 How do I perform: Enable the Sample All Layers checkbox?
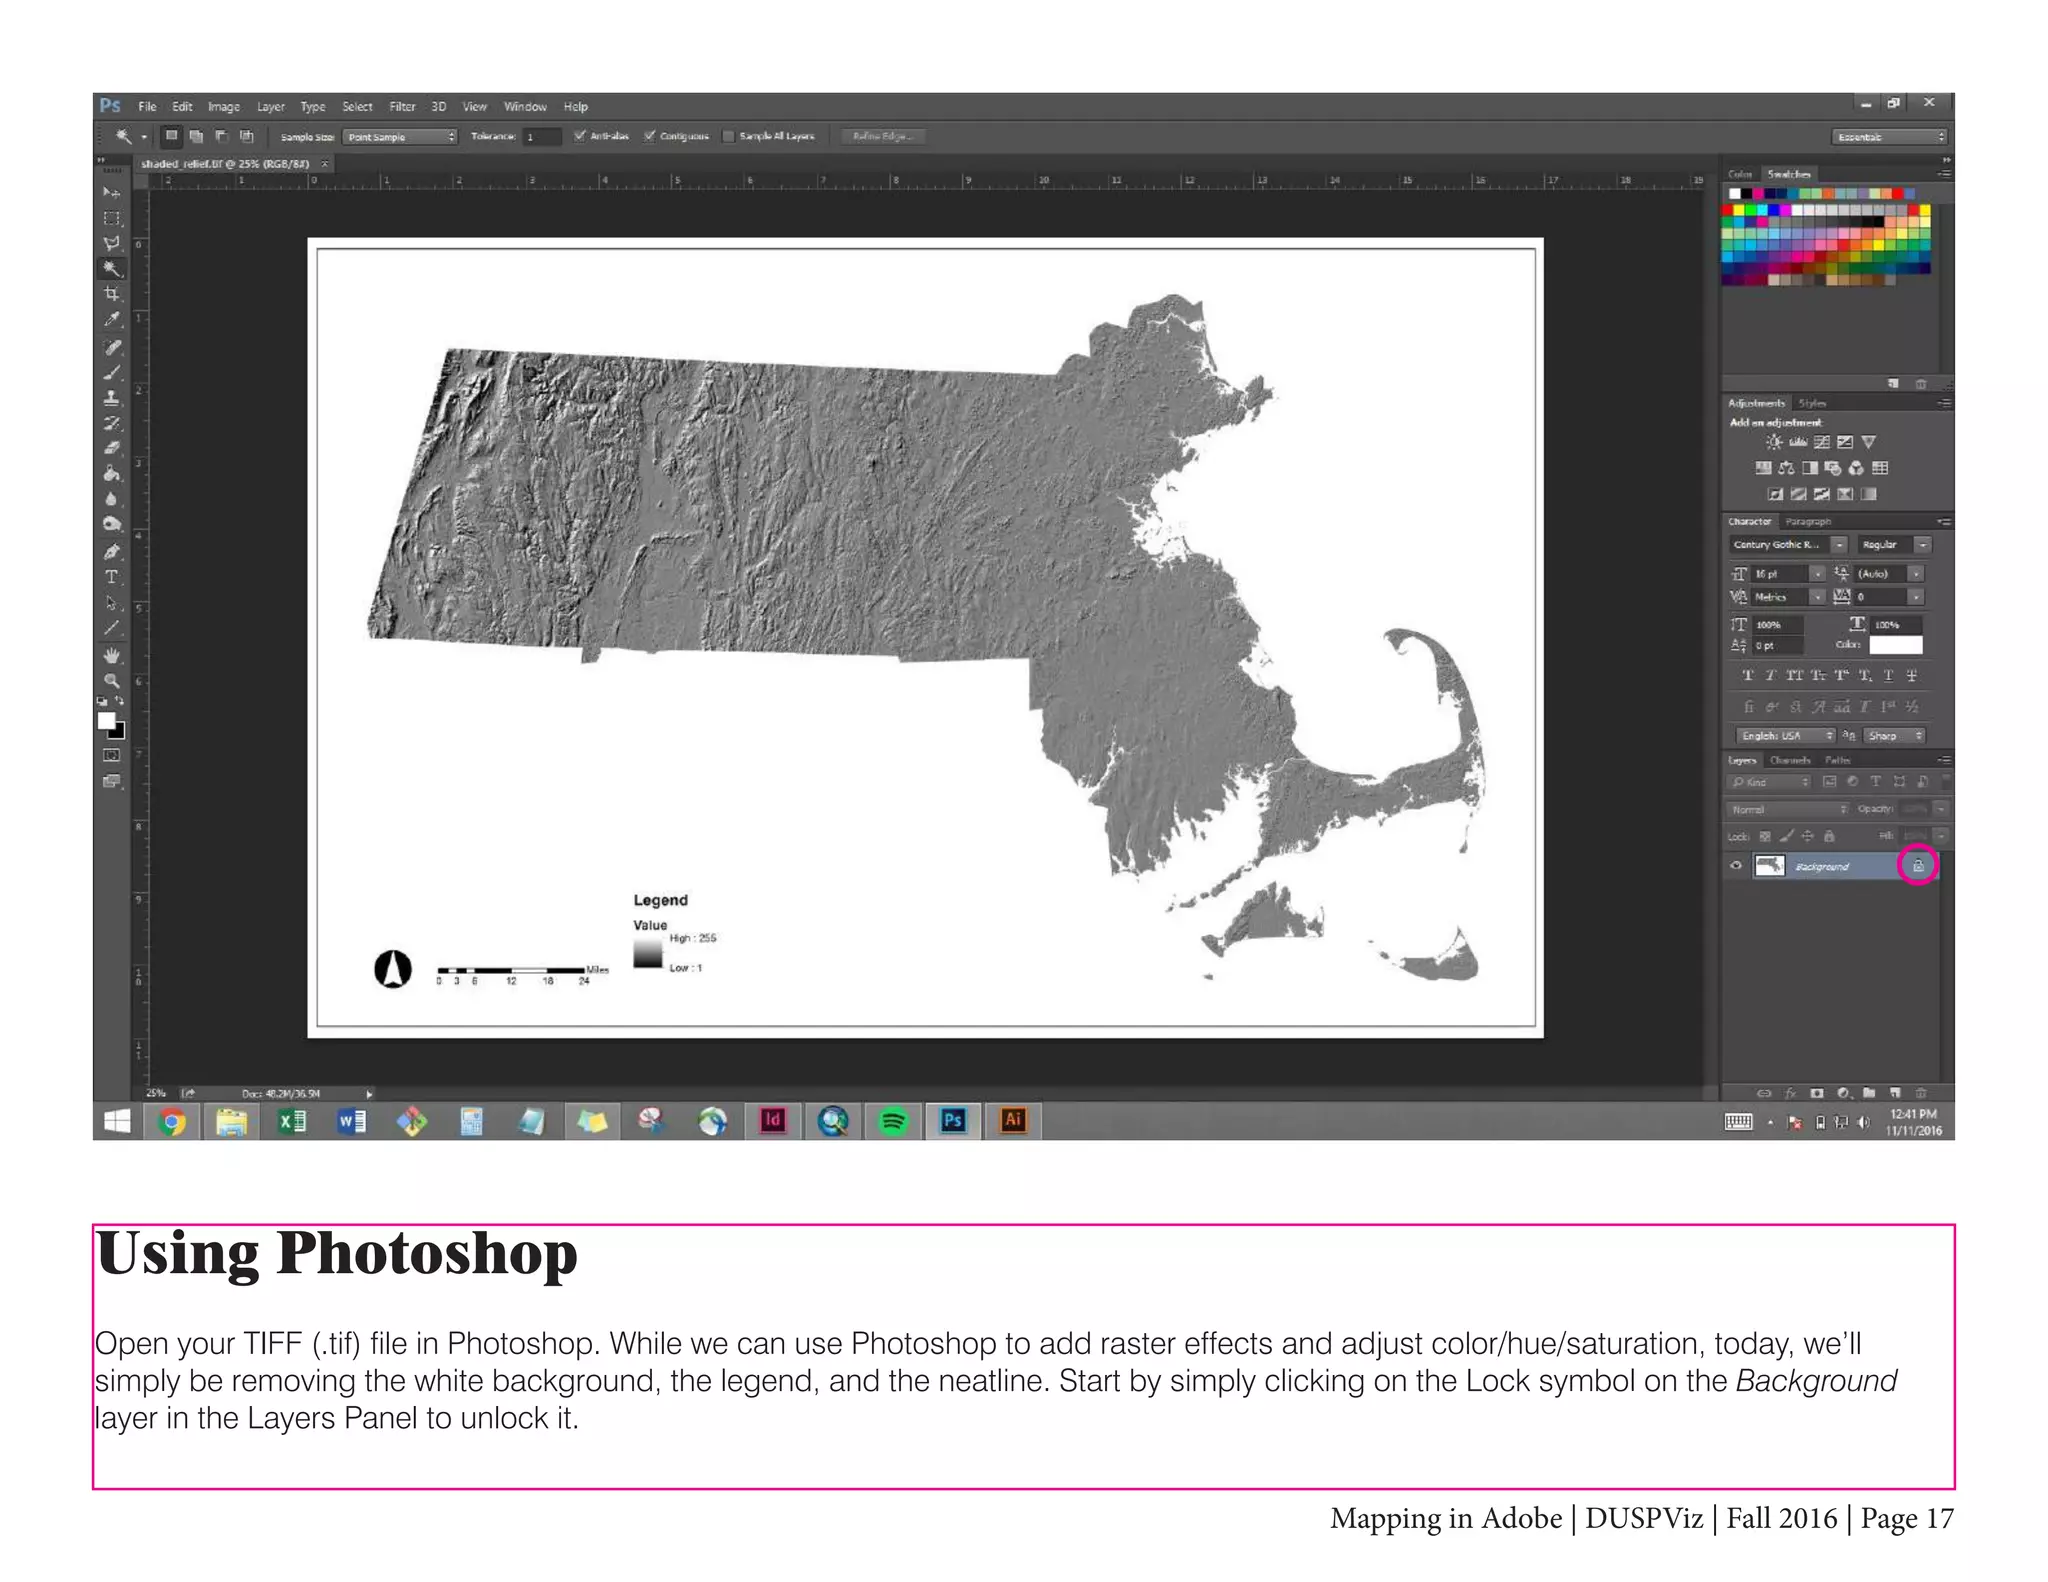coord(729,136)
